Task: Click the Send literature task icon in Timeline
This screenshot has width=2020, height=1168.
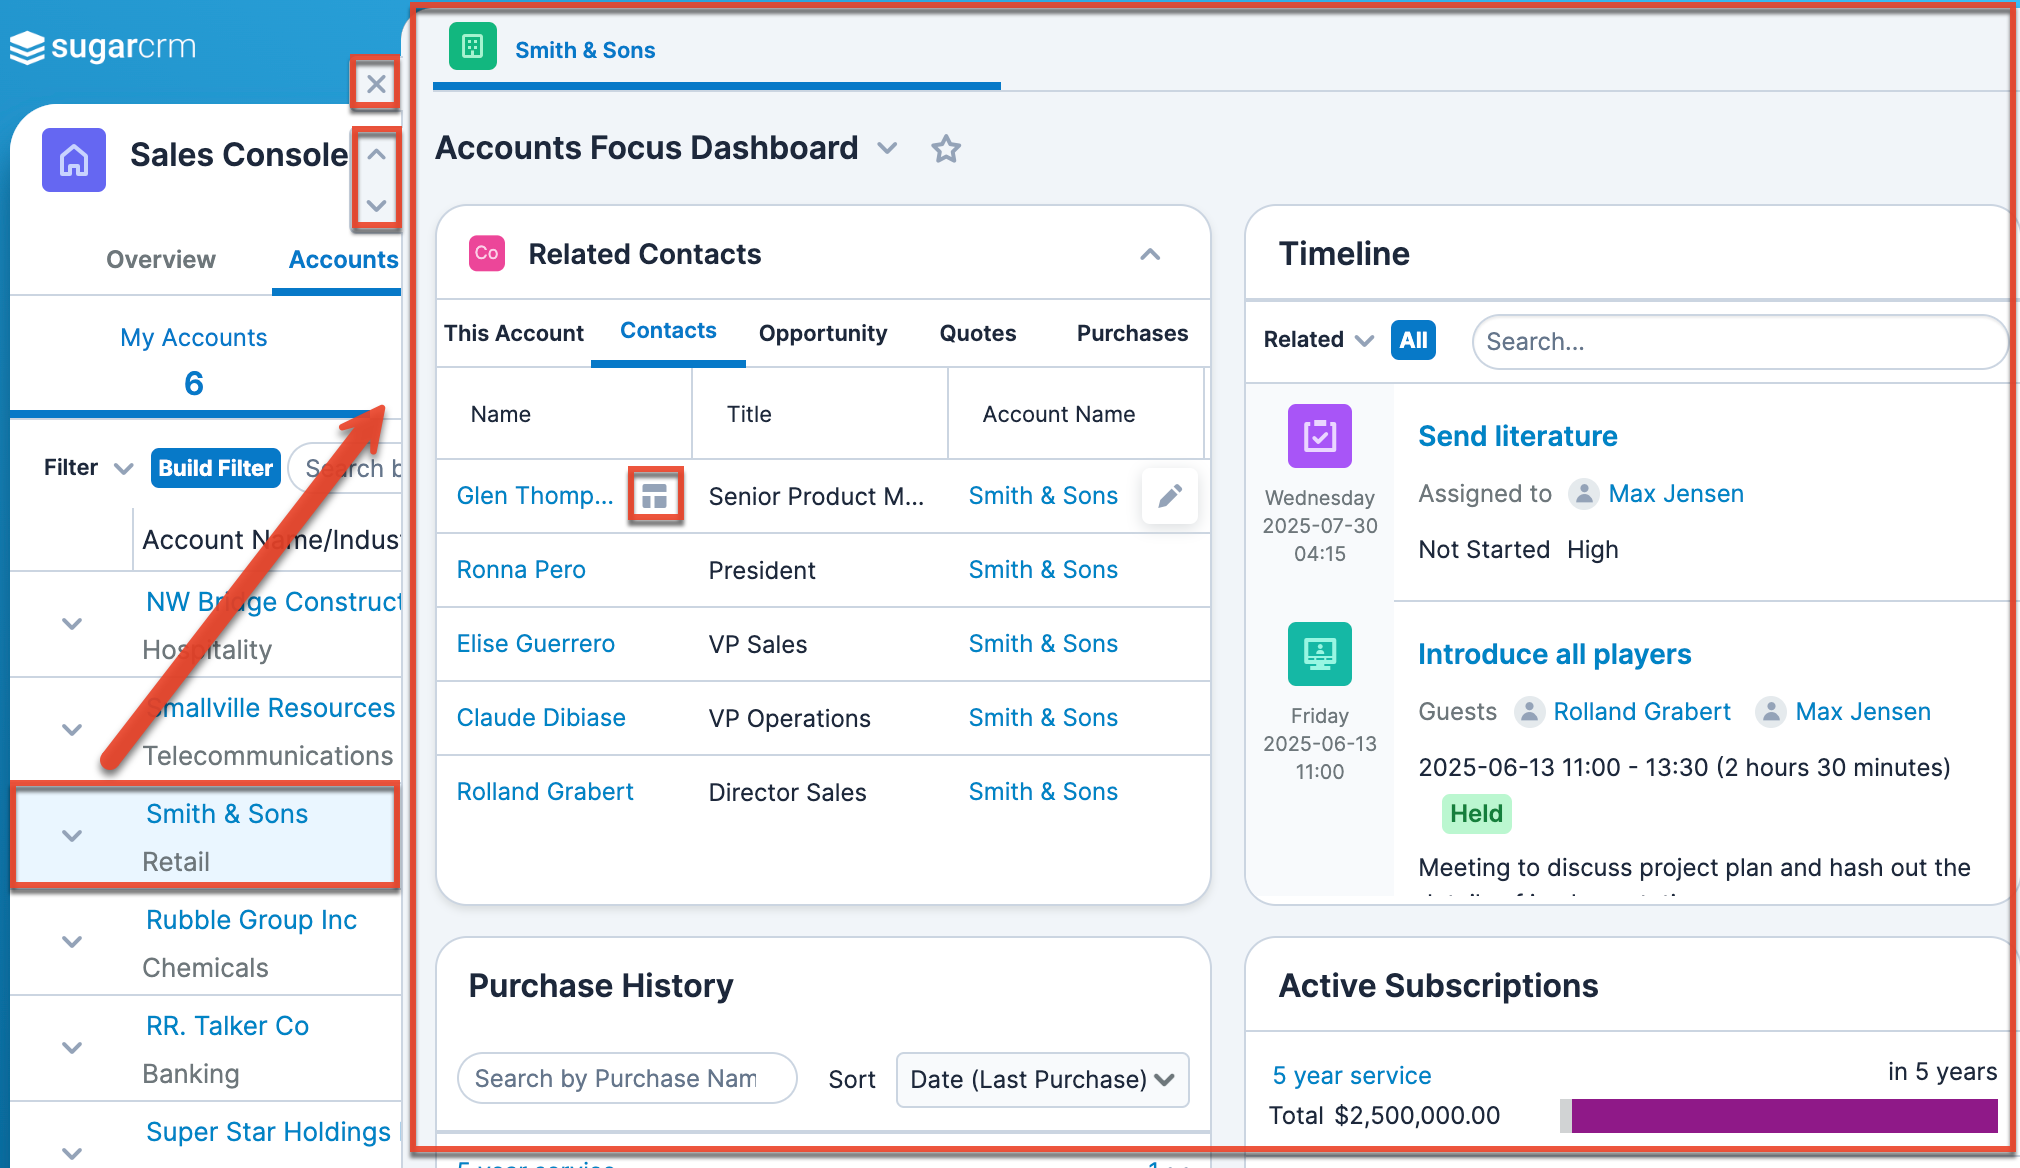Action: click(1321, 431)
